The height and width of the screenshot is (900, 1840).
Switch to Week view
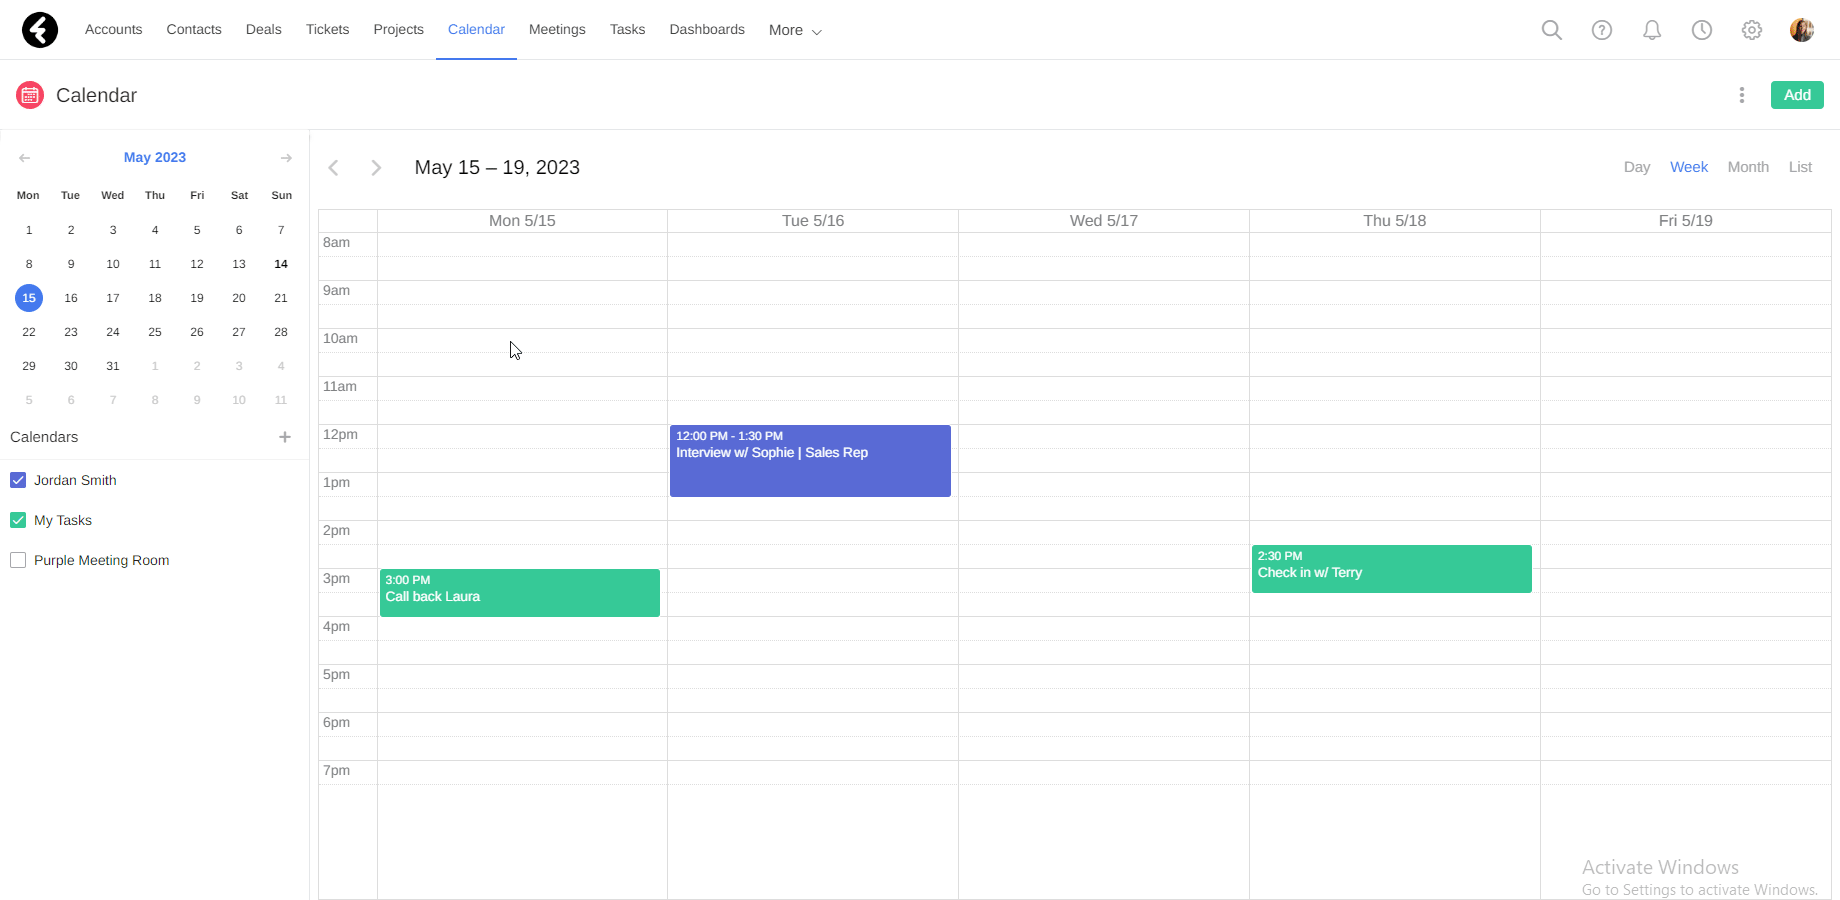click(1689, 167)
